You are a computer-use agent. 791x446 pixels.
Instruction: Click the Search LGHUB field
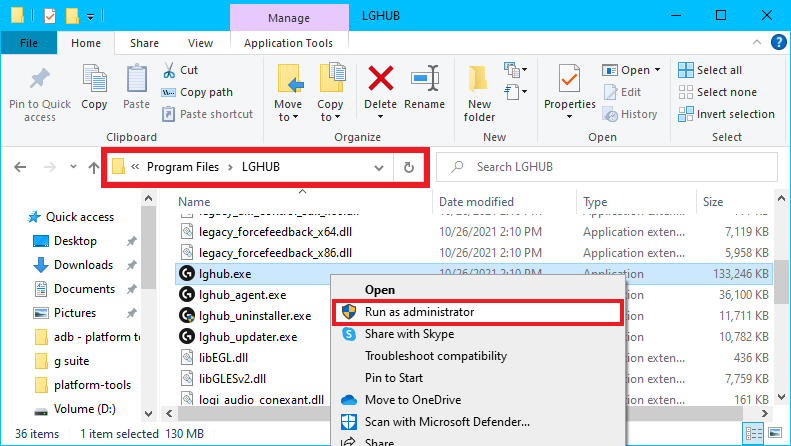607,167
